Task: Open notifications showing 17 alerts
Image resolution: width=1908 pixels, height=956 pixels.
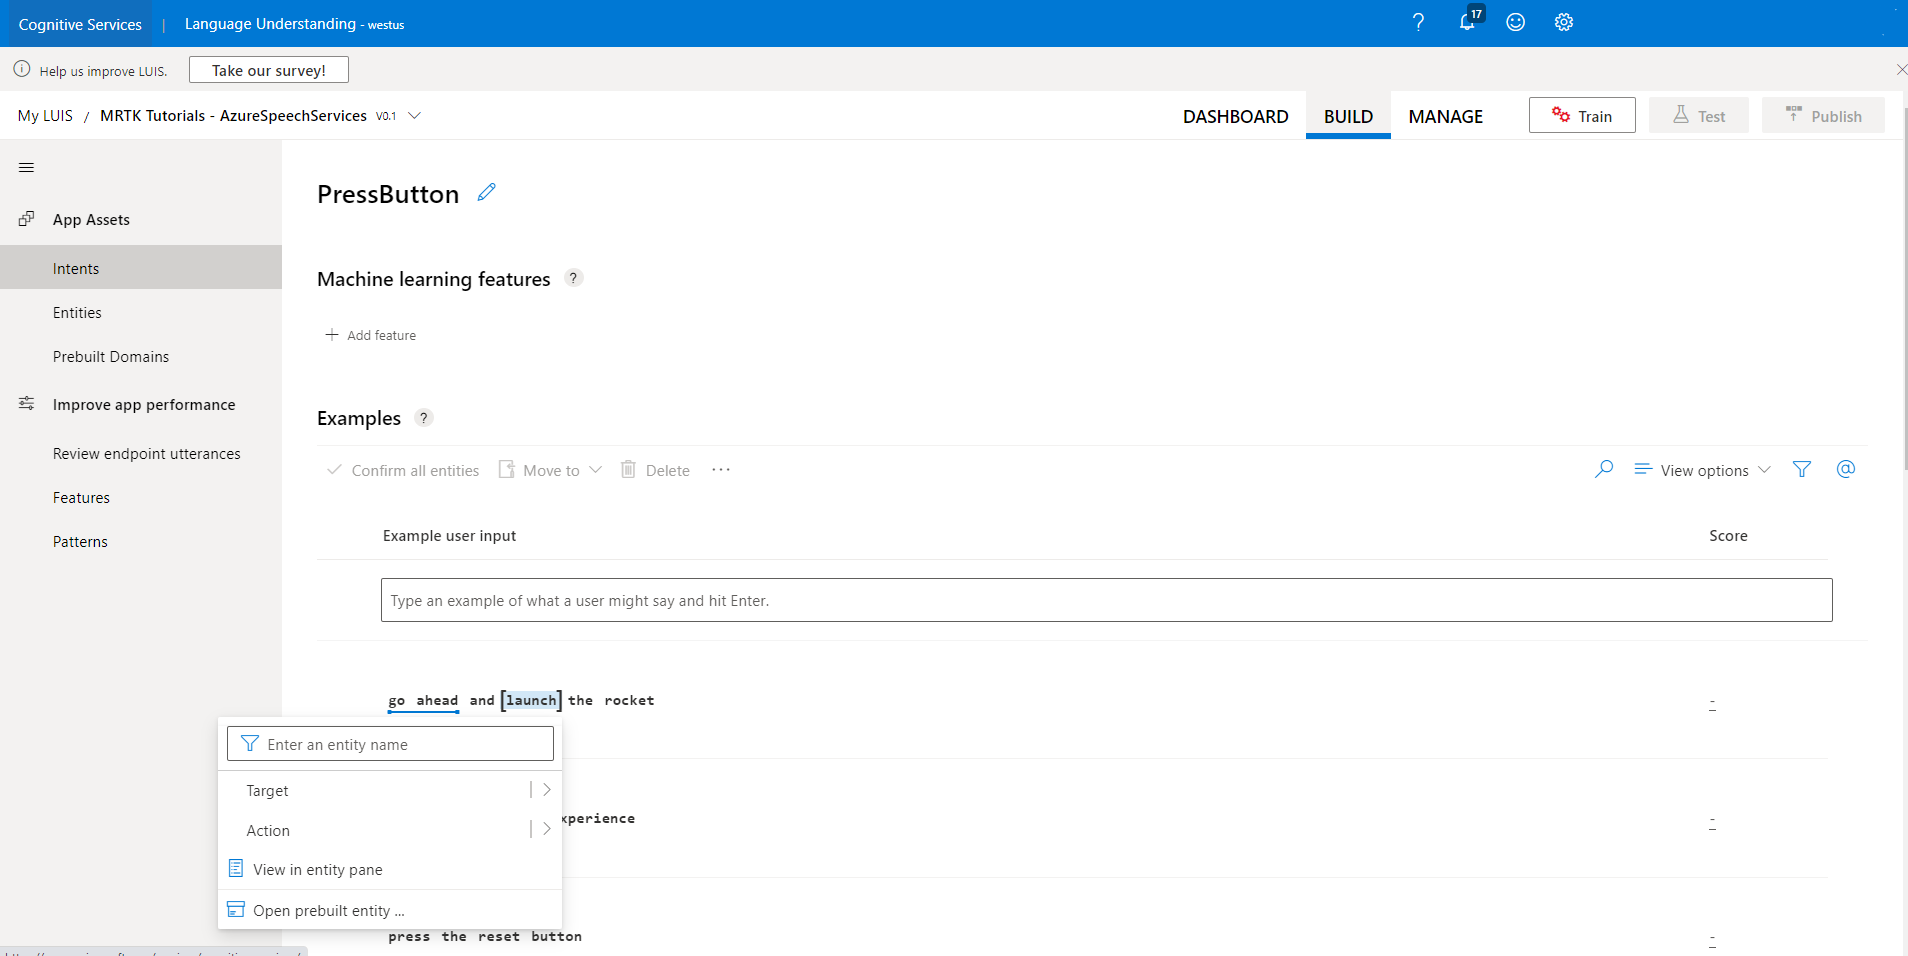Action: (1466, 22)
